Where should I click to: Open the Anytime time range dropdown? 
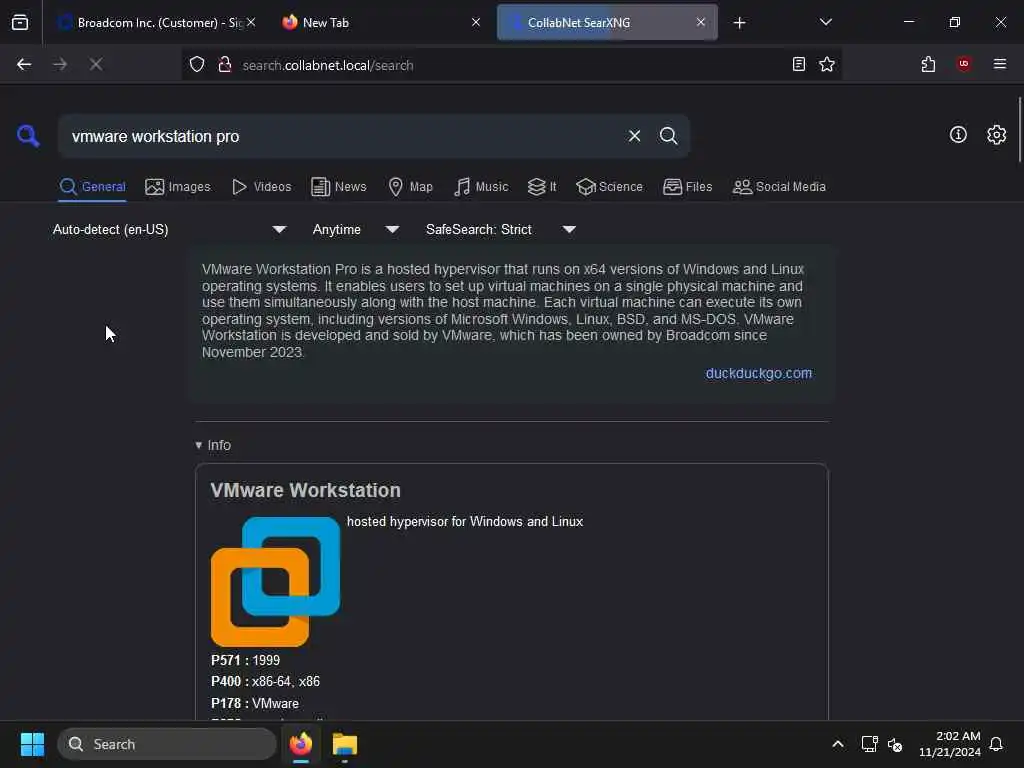(x=355, y=229)
